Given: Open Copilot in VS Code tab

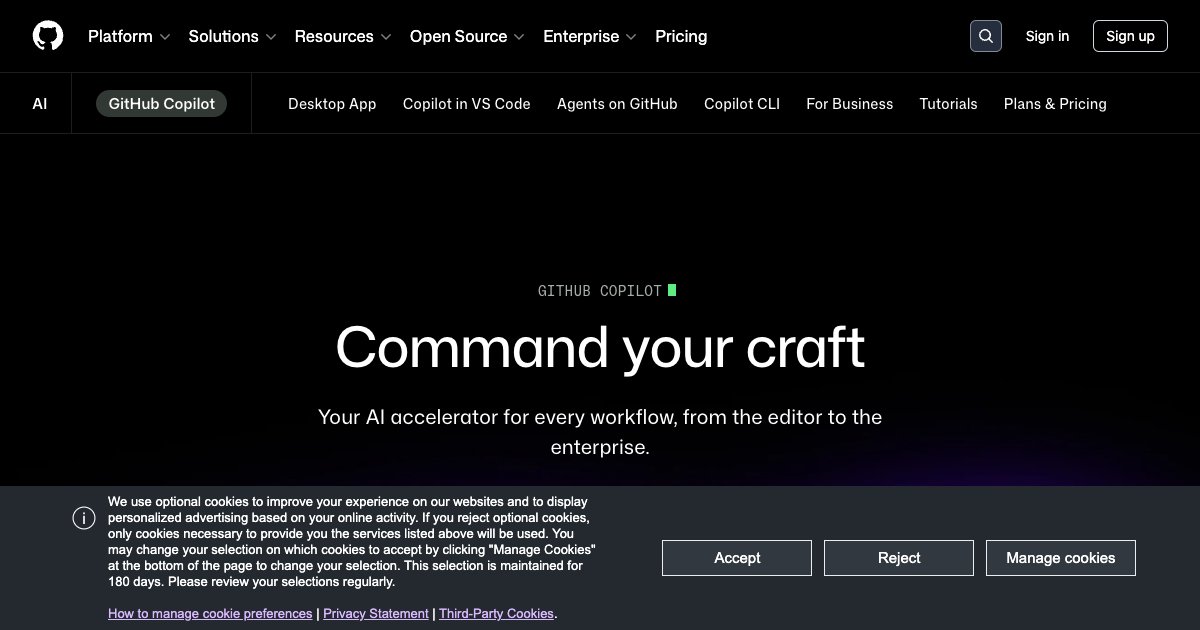Looking at the screenshot, I should [467, 103].
